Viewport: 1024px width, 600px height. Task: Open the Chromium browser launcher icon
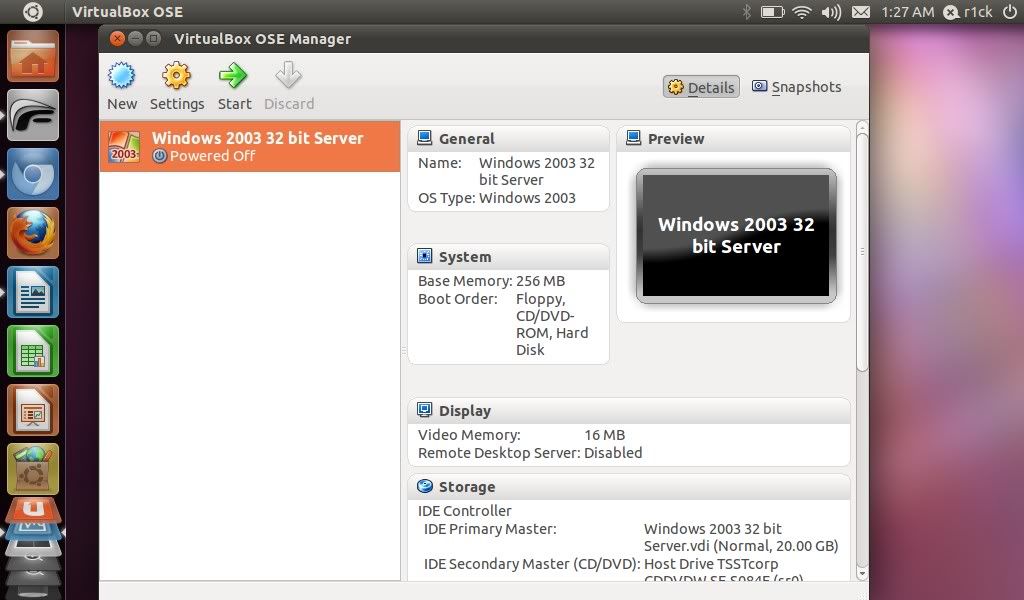click(x=33, y=174)
